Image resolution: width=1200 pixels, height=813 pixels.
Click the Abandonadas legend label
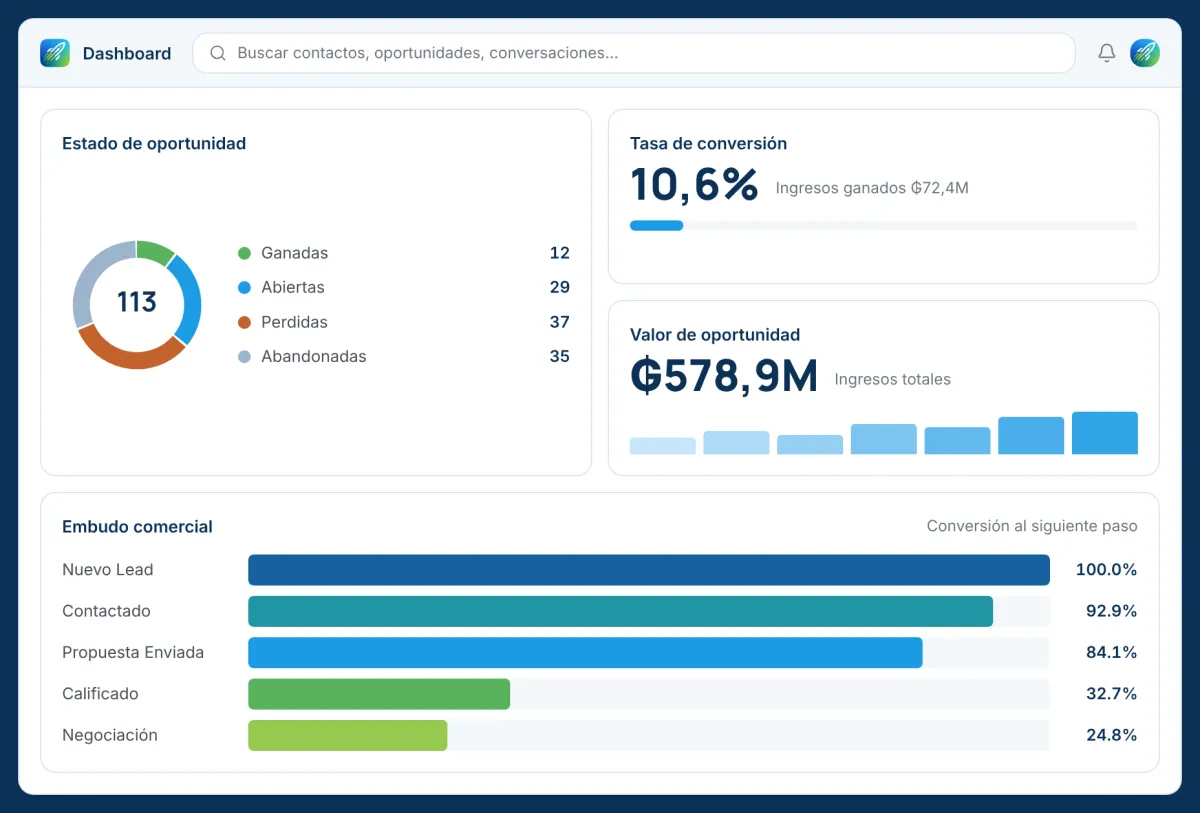pyautogui.click(x=314, y=356)
